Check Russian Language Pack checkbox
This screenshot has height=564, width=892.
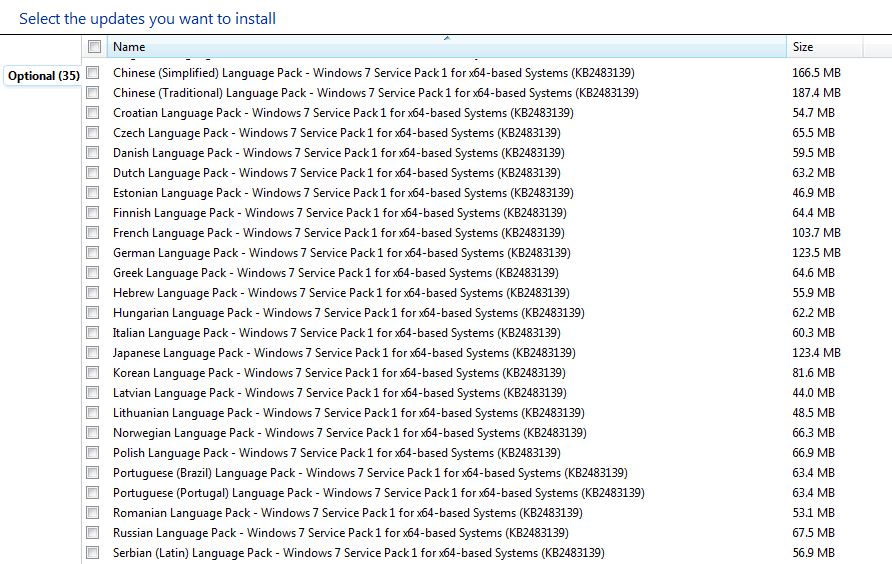93,533
